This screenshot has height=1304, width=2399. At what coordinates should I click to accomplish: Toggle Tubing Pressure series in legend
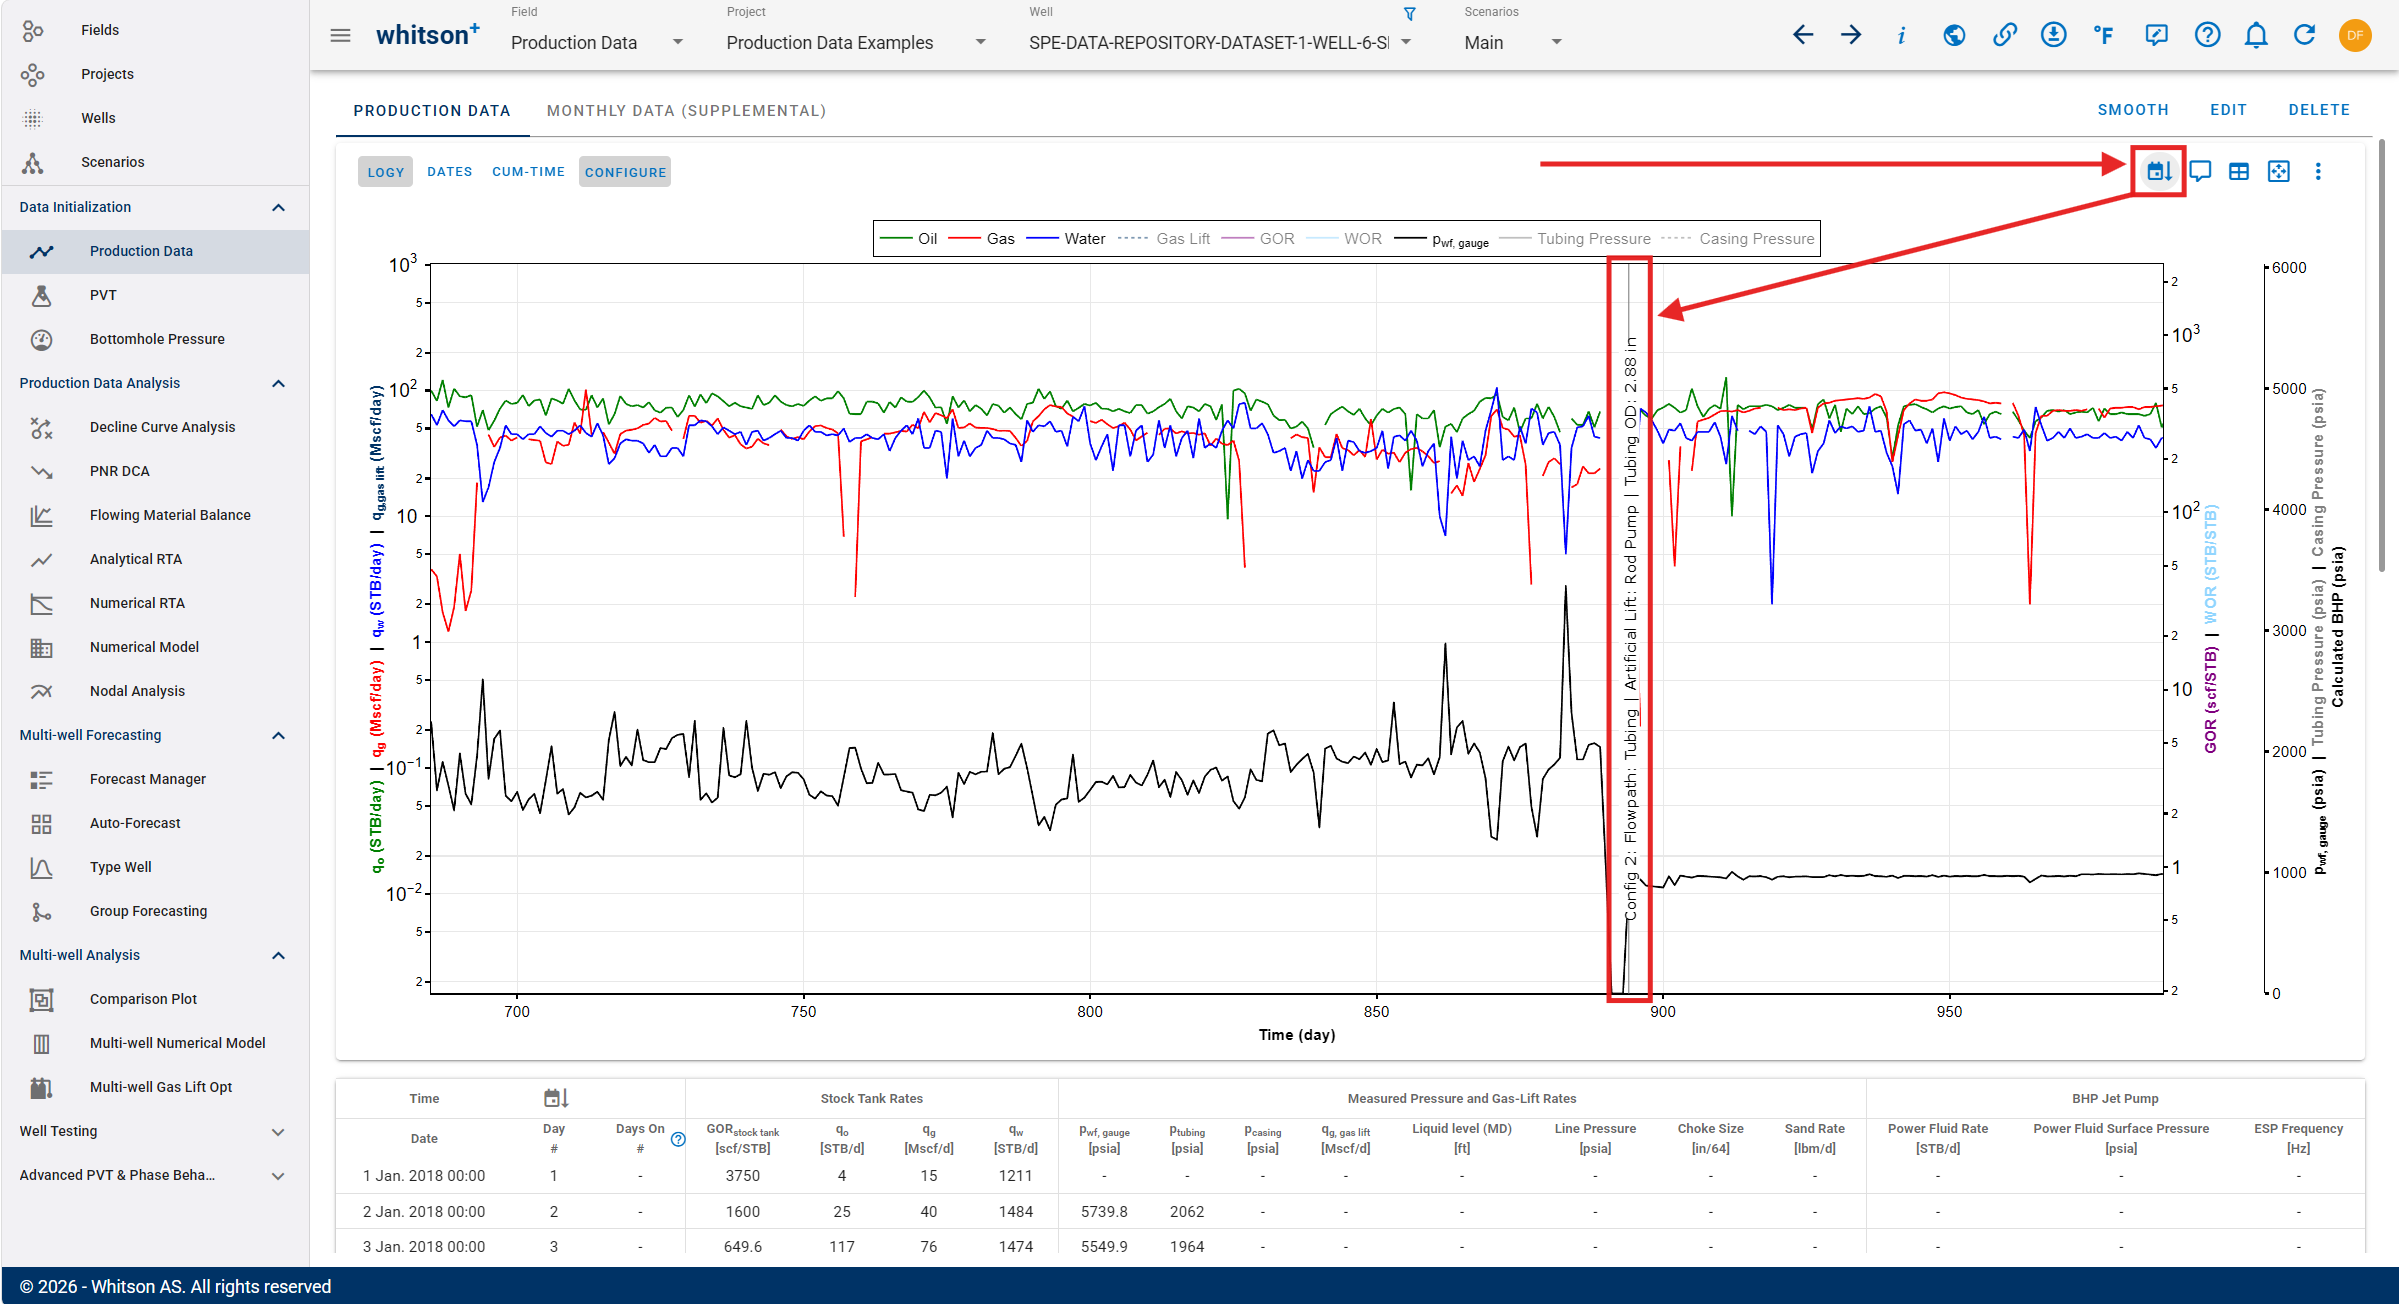click(x=1575, y=238)
